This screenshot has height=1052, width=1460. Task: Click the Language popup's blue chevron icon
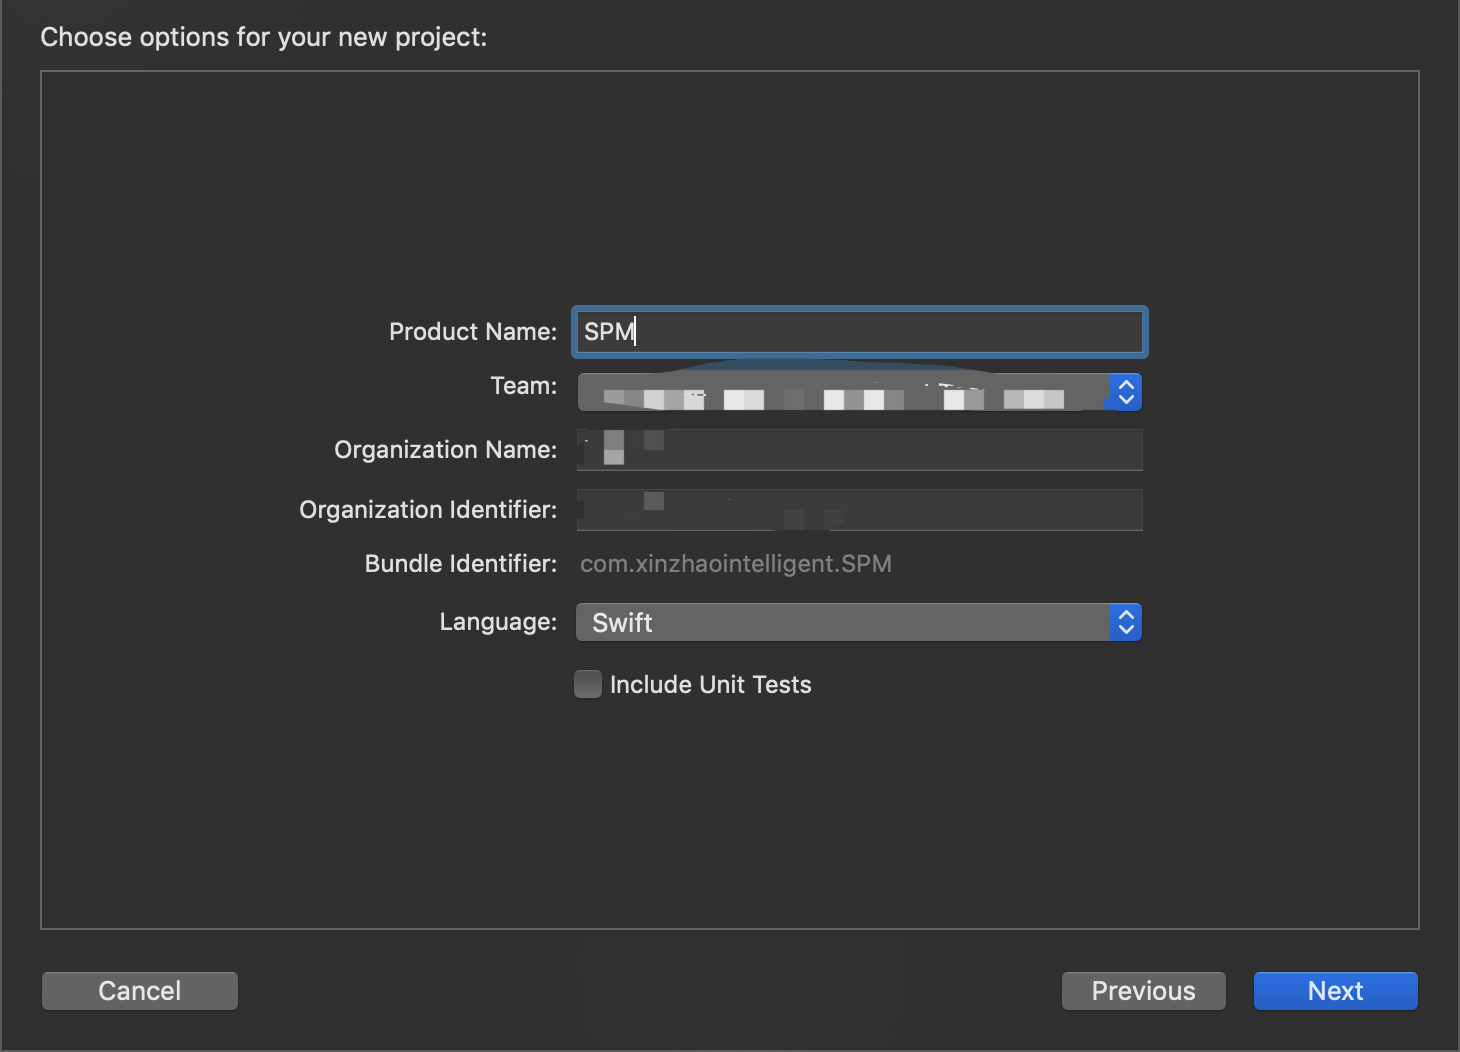1125,622
